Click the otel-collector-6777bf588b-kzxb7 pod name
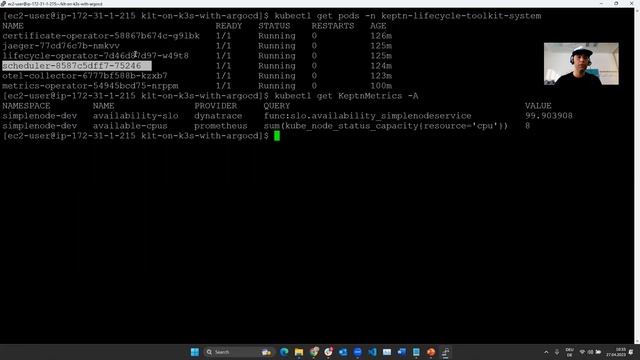The image size is (640, 360). [85, 76]
